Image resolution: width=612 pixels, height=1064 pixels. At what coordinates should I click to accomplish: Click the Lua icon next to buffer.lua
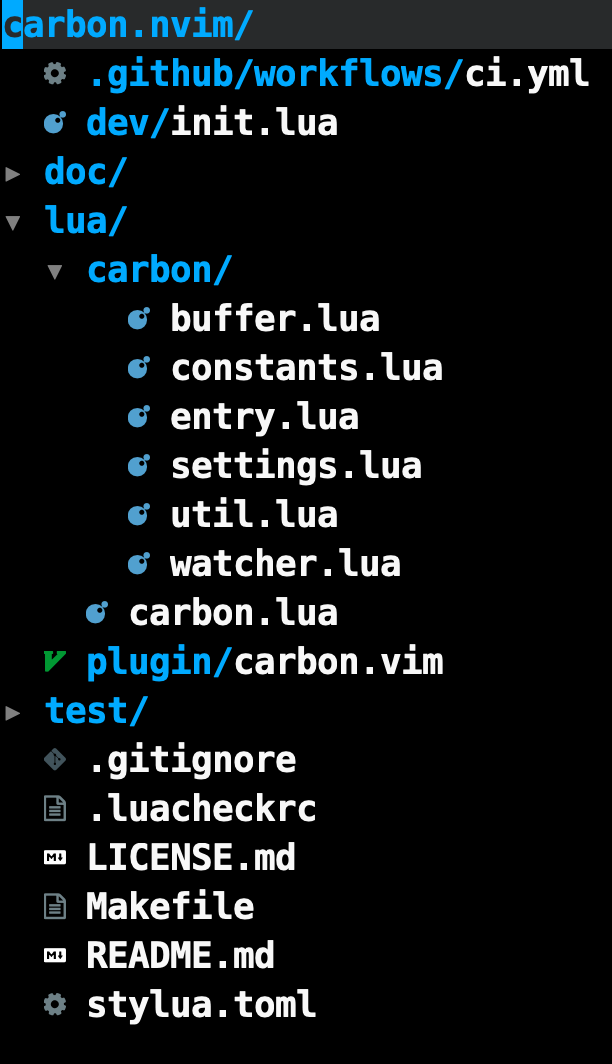[x=138, y=318]
